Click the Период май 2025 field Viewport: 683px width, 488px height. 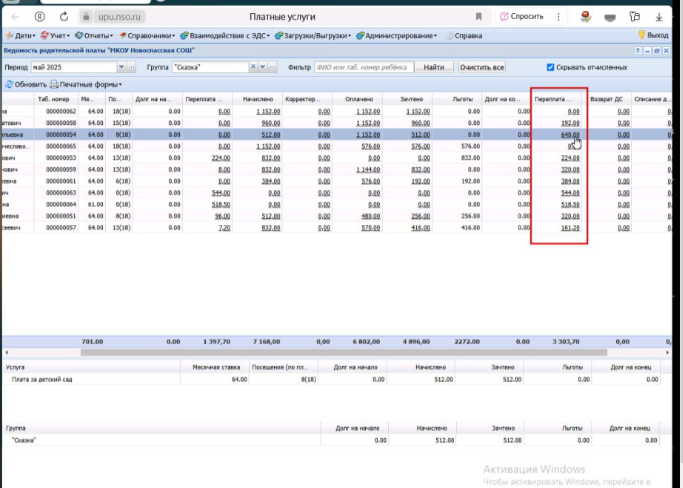coord(74,67)
